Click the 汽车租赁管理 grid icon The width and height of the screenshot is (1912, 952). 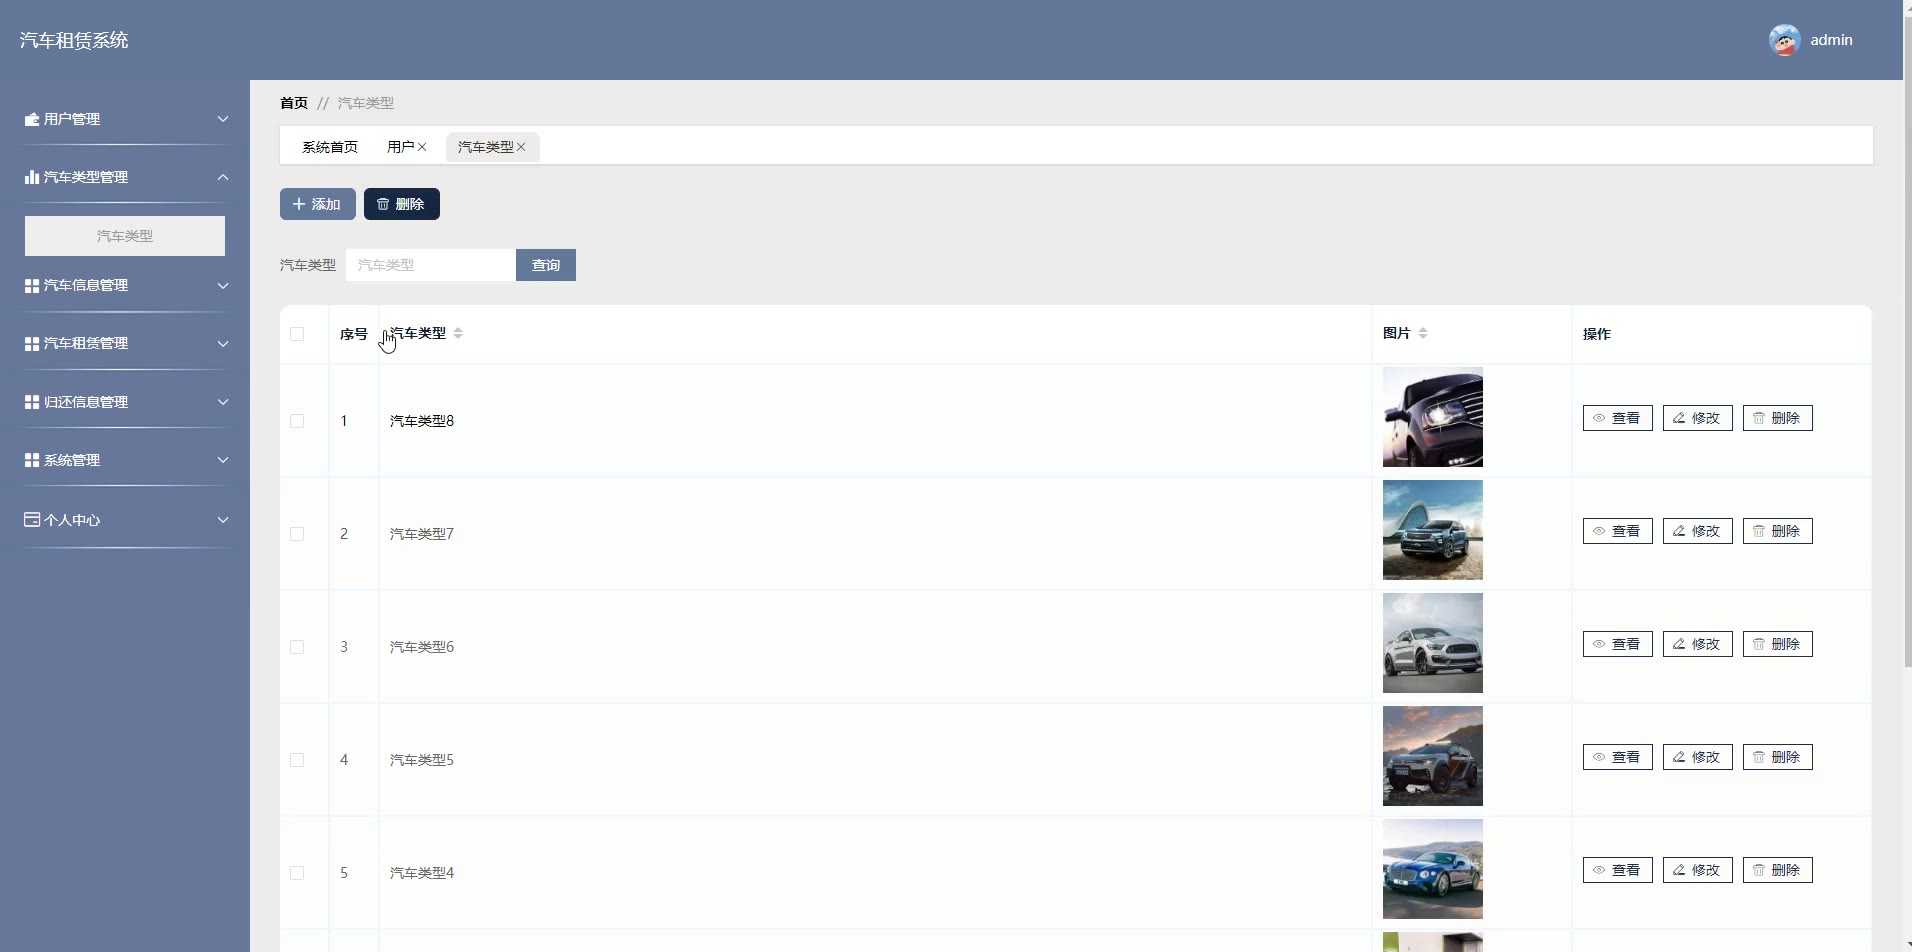[x=32, y=343]
